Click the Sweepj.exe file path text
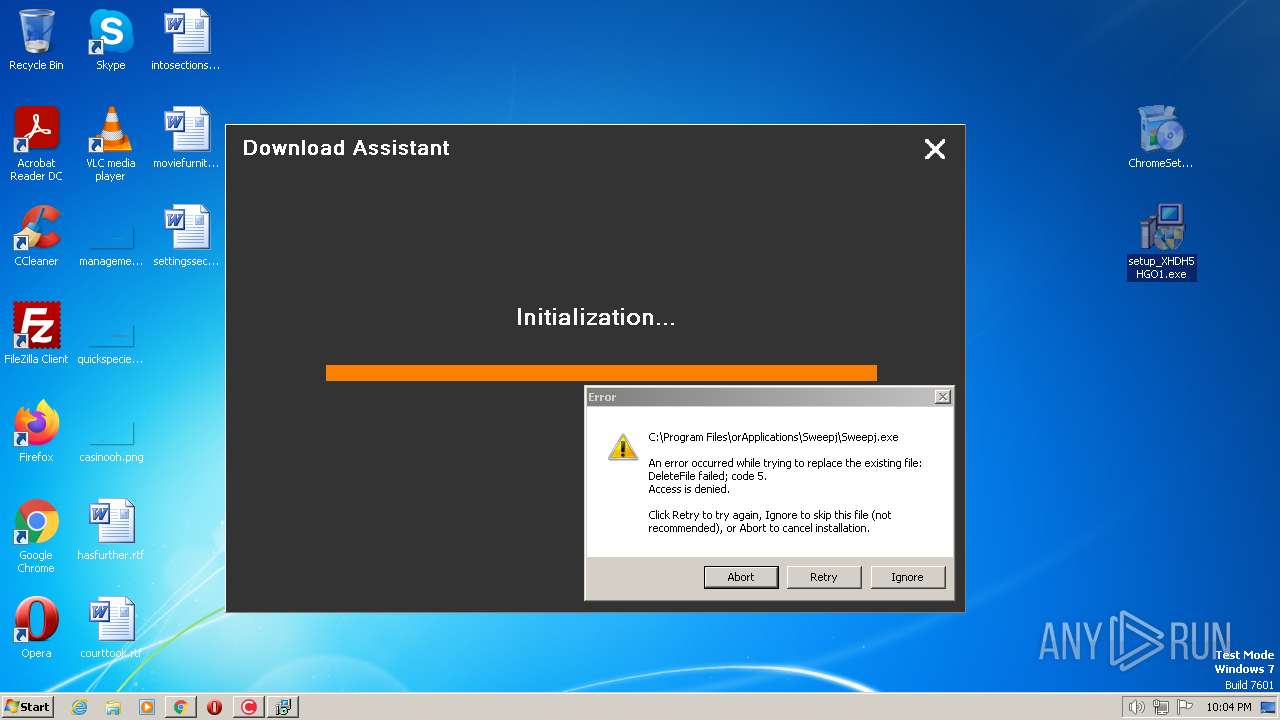This screenshot has height=720, width=1280. pyautogui.click(x=773, y=437)
